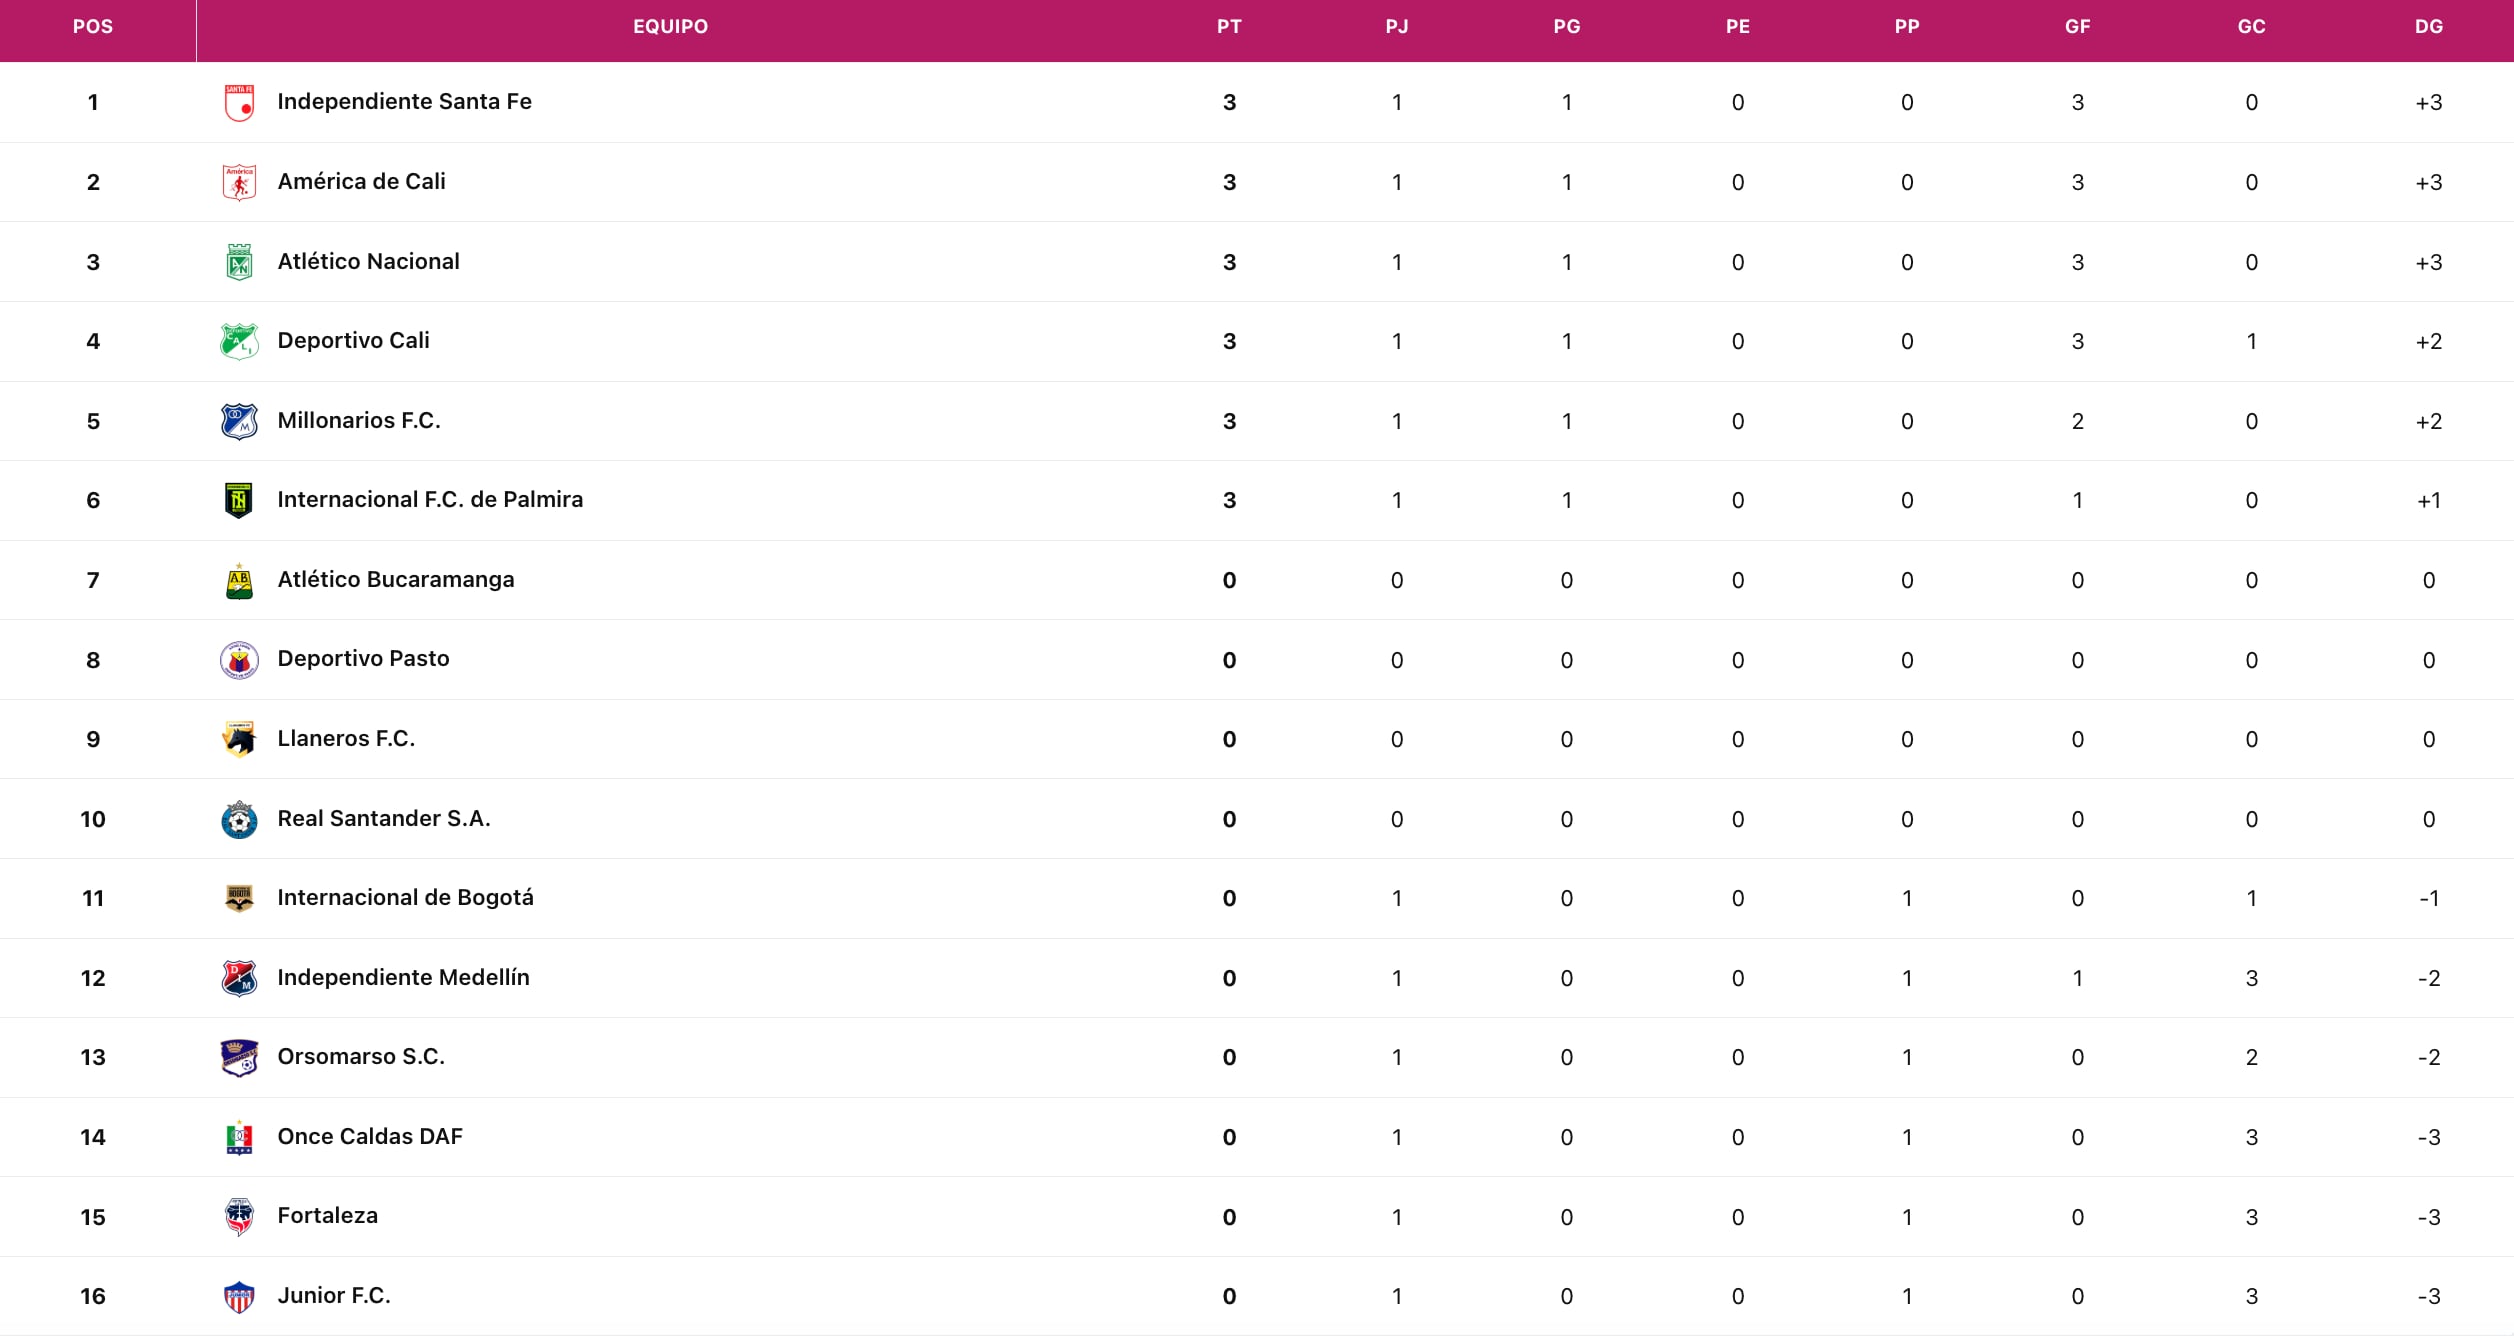Viewport: 2514px width, 1336px height.
Task: Click the Independiente Santa Fe crest icon
Action: (239, 102)
